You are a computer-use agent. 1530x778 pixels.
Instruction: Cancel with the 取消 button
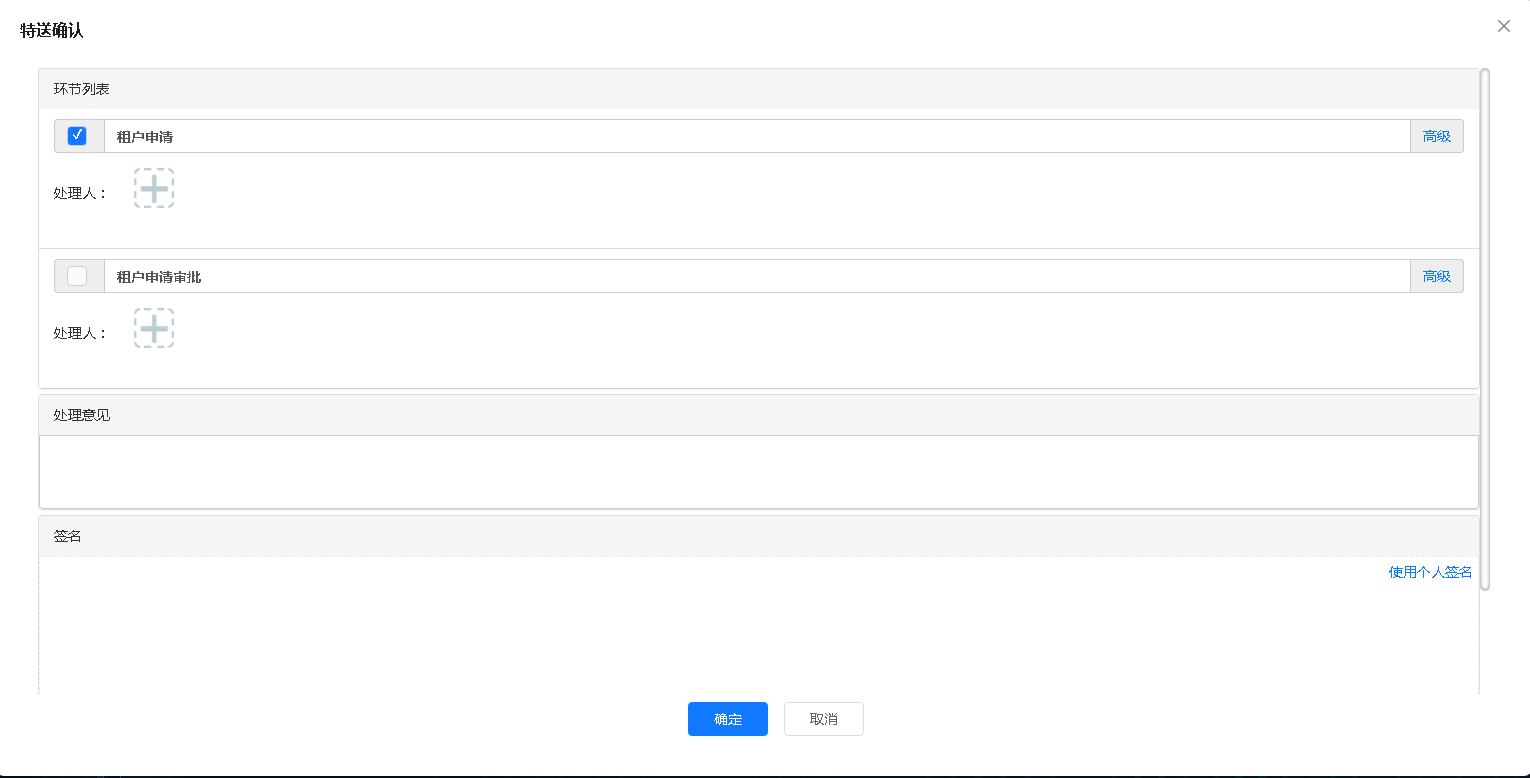[x=824, y=719]
